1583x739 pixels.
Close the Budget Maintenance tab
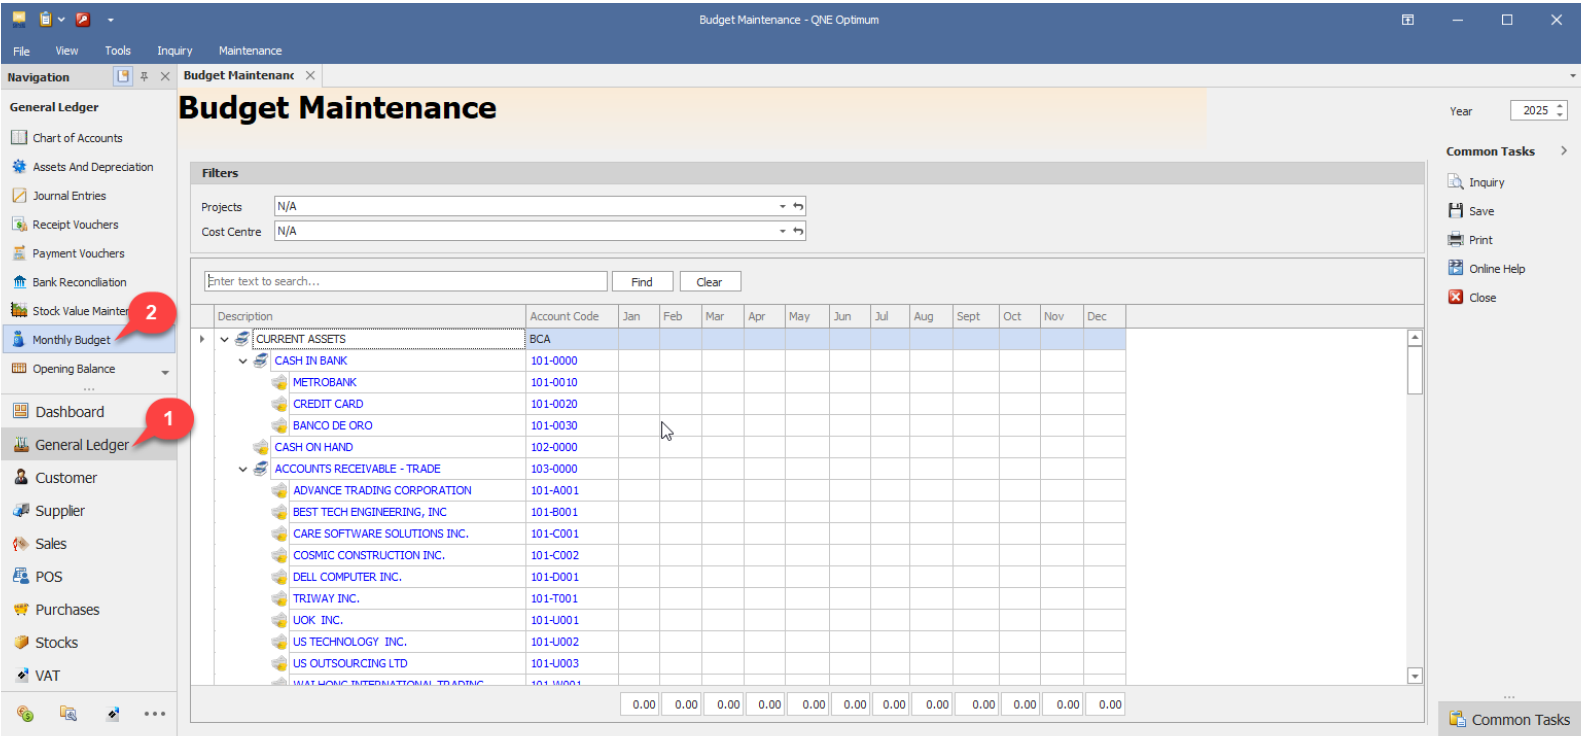[310, 76]
